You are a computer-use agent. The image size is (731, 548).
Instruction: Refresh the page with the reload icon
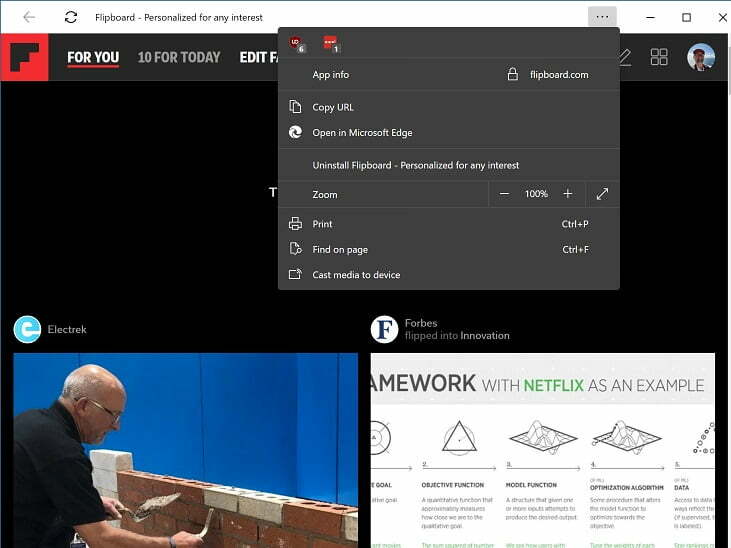click(x=70, y=17)
